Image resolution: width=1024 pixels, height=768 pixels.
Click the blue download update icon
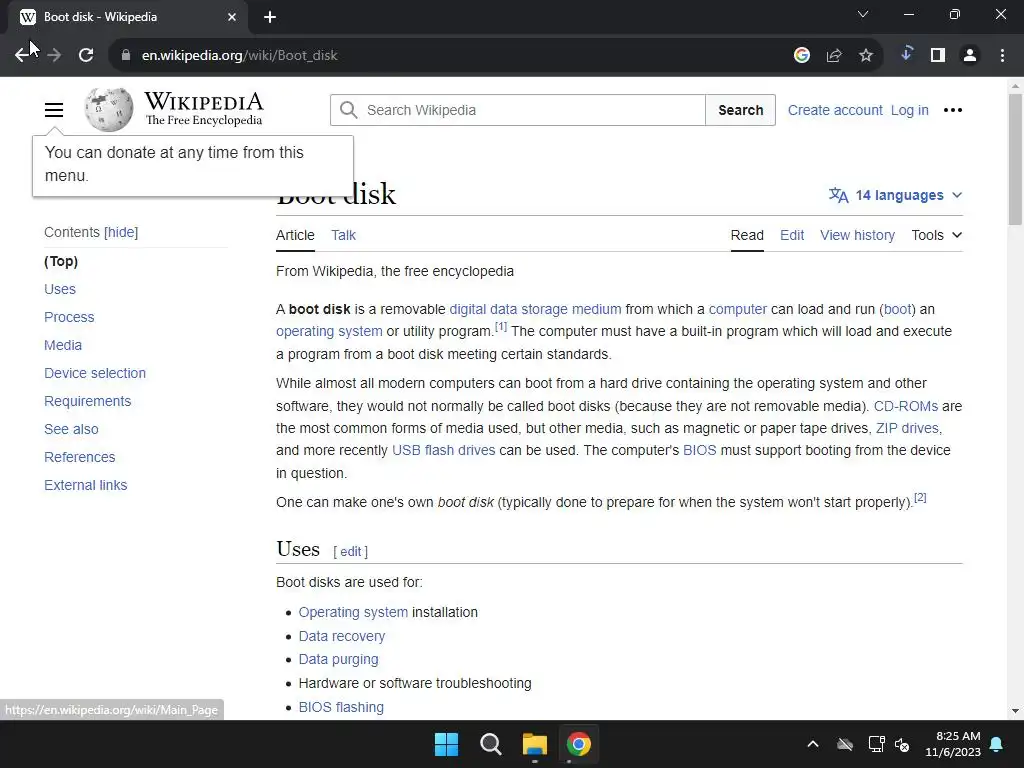pos(906,54)
